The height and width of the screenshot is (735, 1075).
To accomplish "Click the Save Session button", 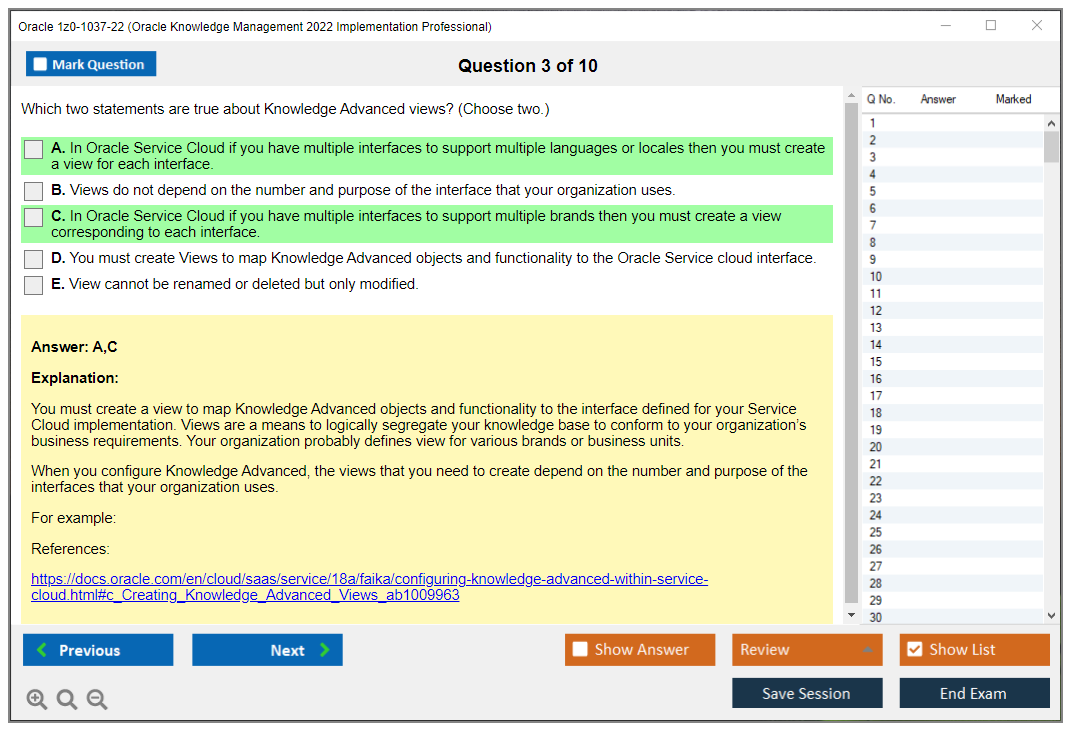I will tap(807, 693).
